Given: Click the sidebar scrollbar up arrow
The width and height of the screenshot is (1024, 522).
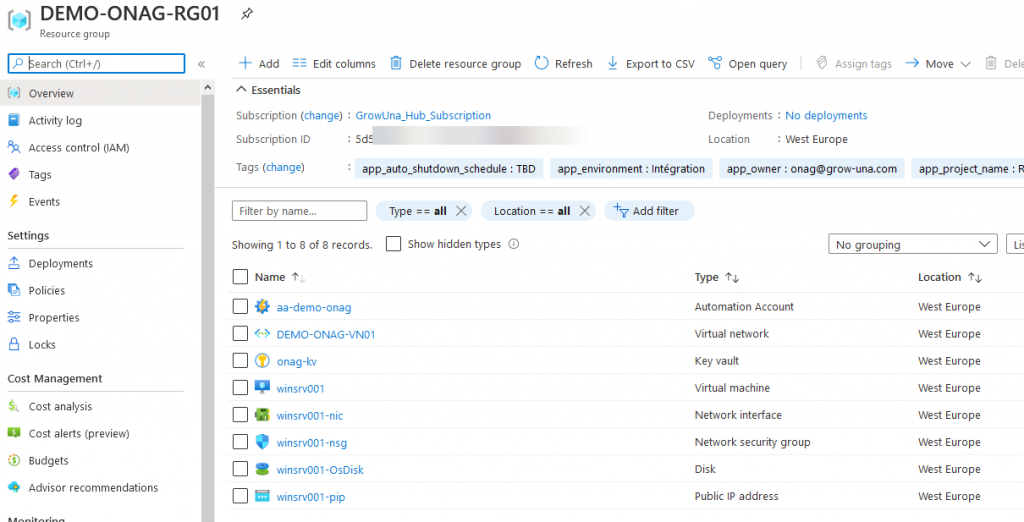Looking at the screenshot, I should [x=208, y=87].
